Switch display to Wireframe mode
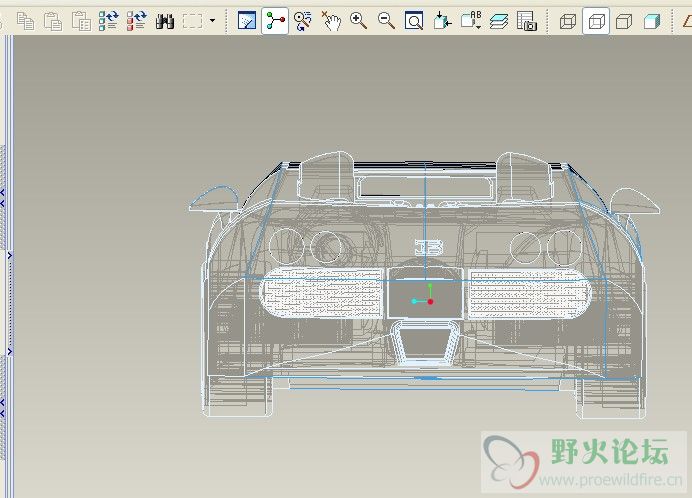This screenshot has width=692, height=498. pyautogui.click(x=568, y=21)
